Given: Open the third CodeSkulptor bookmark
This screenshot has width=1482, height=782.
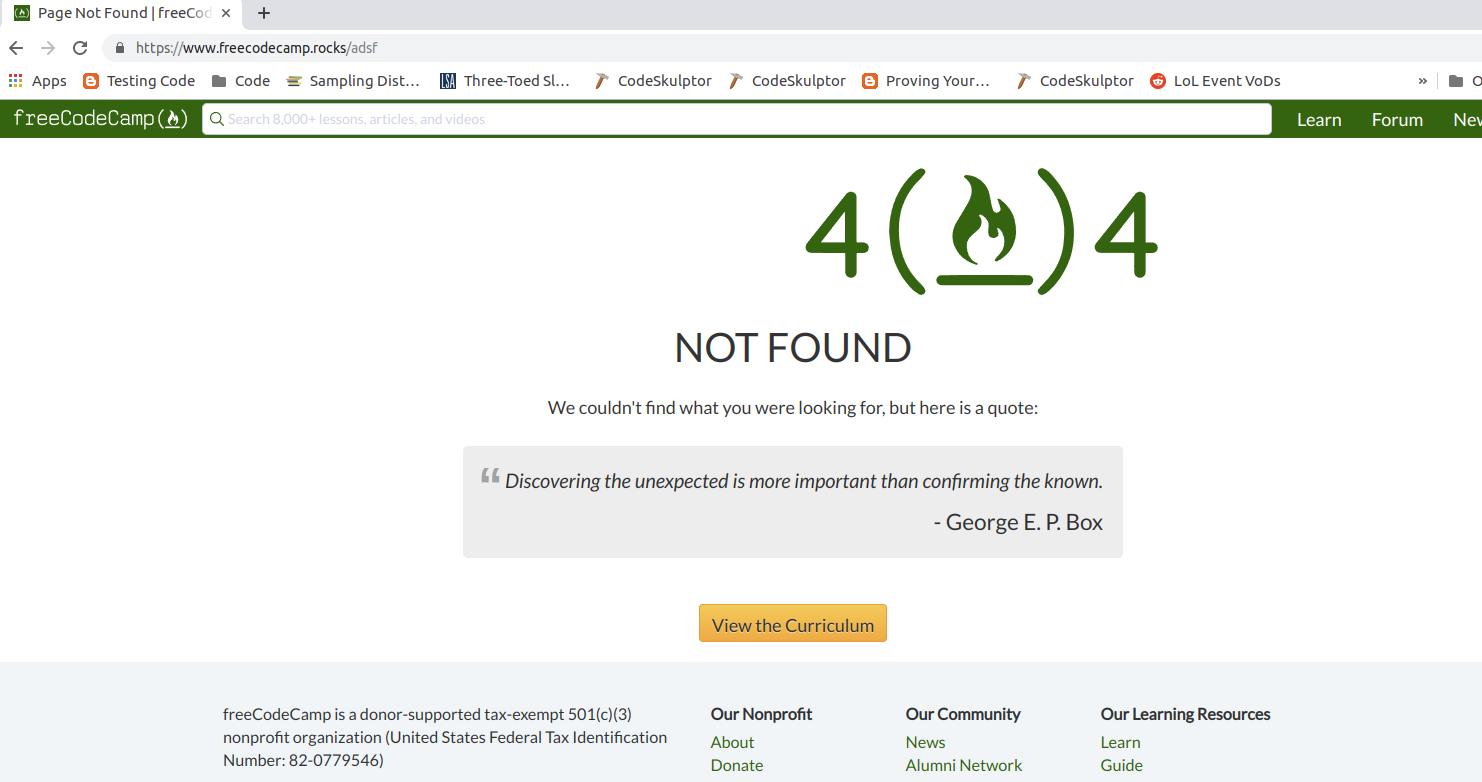Looking at the screenshot, I should [1074, 81].
